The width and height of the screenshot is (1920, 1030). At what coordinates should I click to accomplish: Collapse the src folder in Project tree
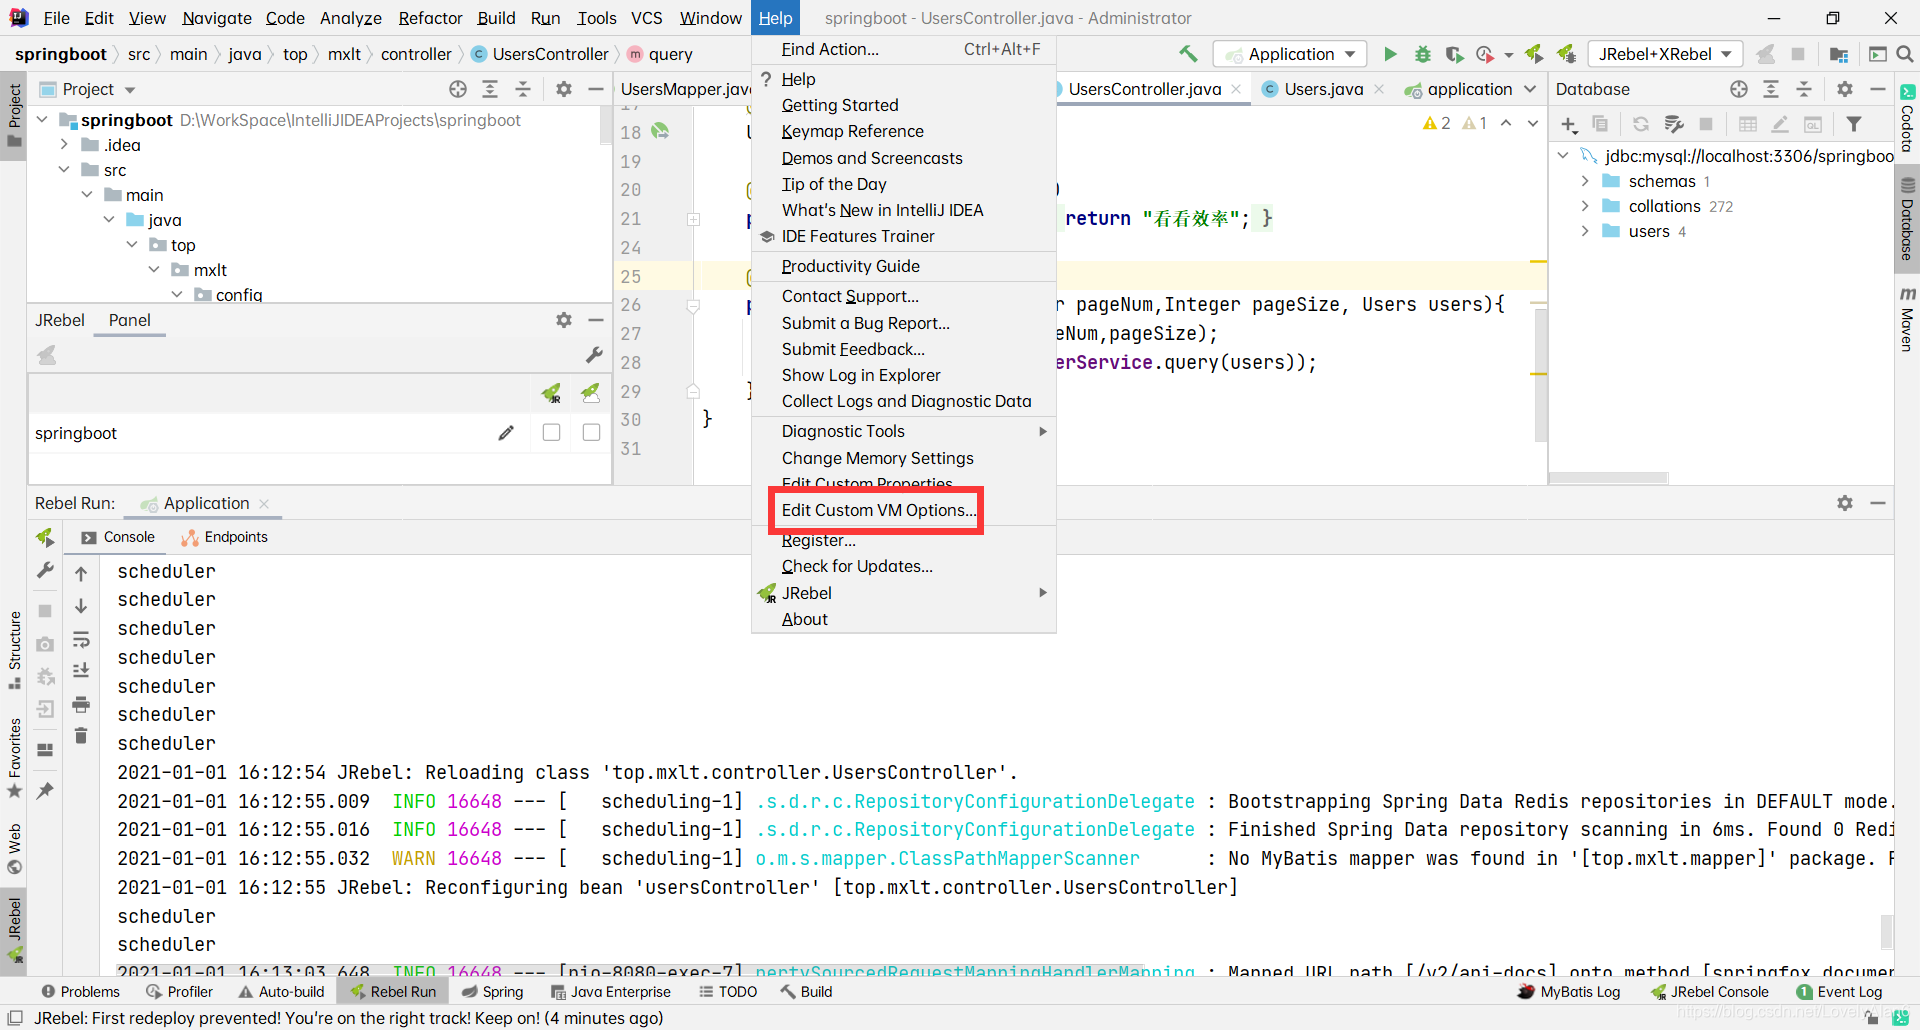coord(64,169)
